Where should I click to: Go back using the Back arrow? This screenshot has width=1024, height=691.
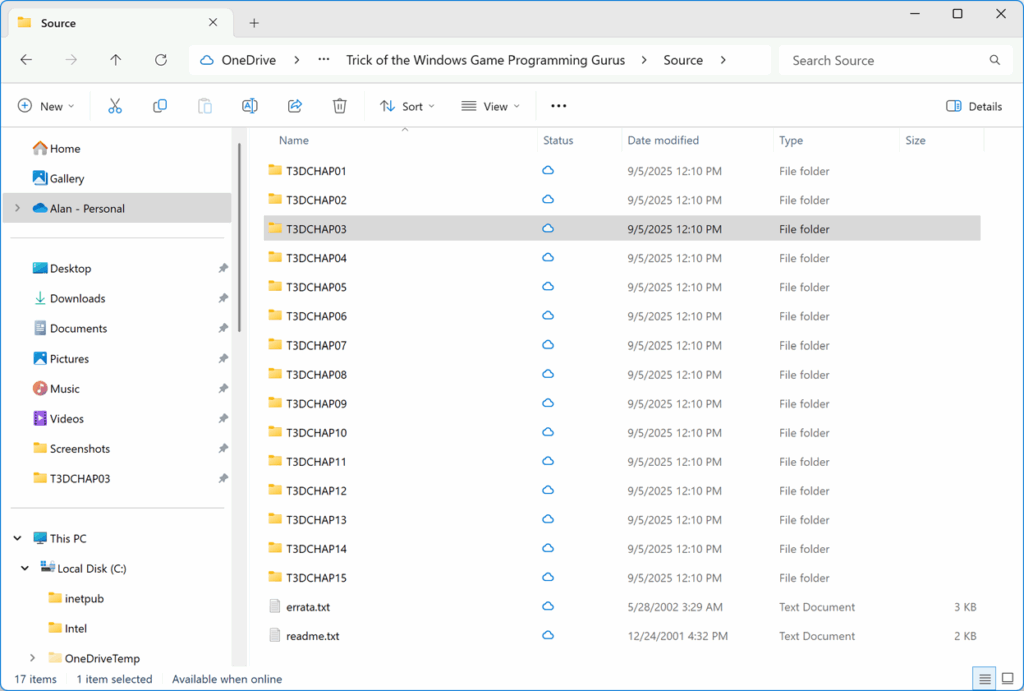[27, 60]
